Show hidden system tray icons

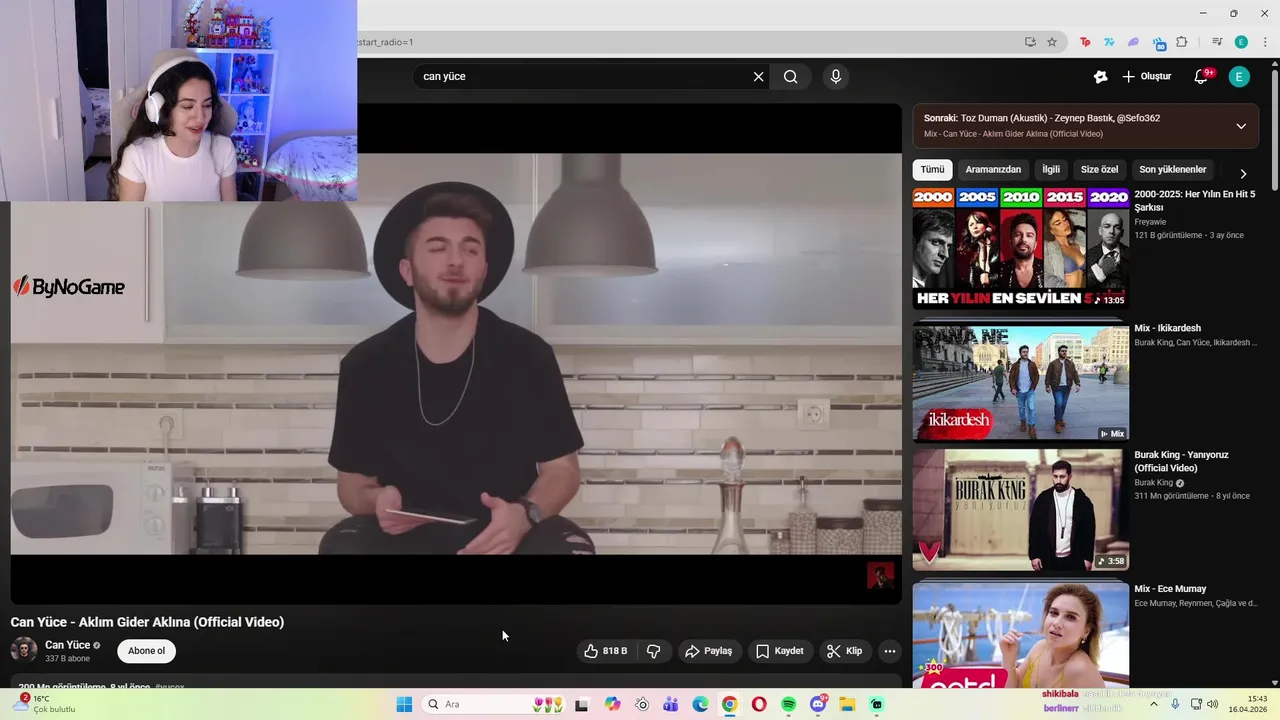tap(1154, 704)
